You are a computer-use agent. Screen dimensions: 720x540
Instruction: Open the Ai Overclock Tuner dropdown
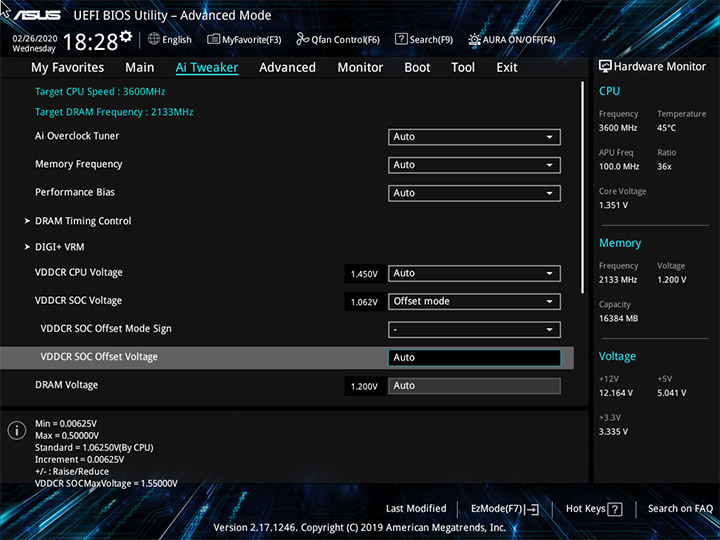click(x=474, y=137)
